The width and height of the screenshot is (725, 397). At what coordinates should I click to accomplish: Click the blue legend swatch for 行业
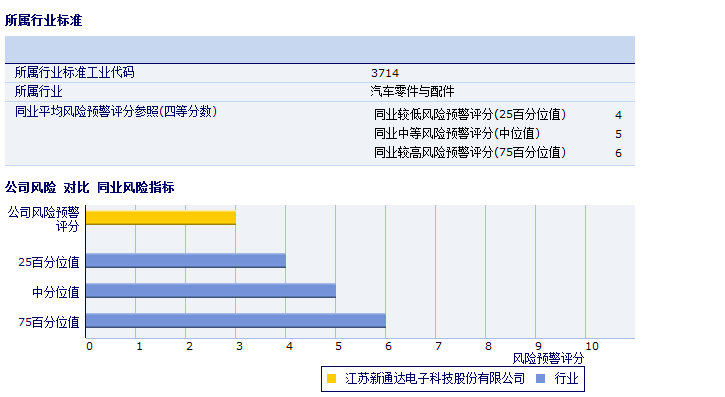[x=540, y=379]
